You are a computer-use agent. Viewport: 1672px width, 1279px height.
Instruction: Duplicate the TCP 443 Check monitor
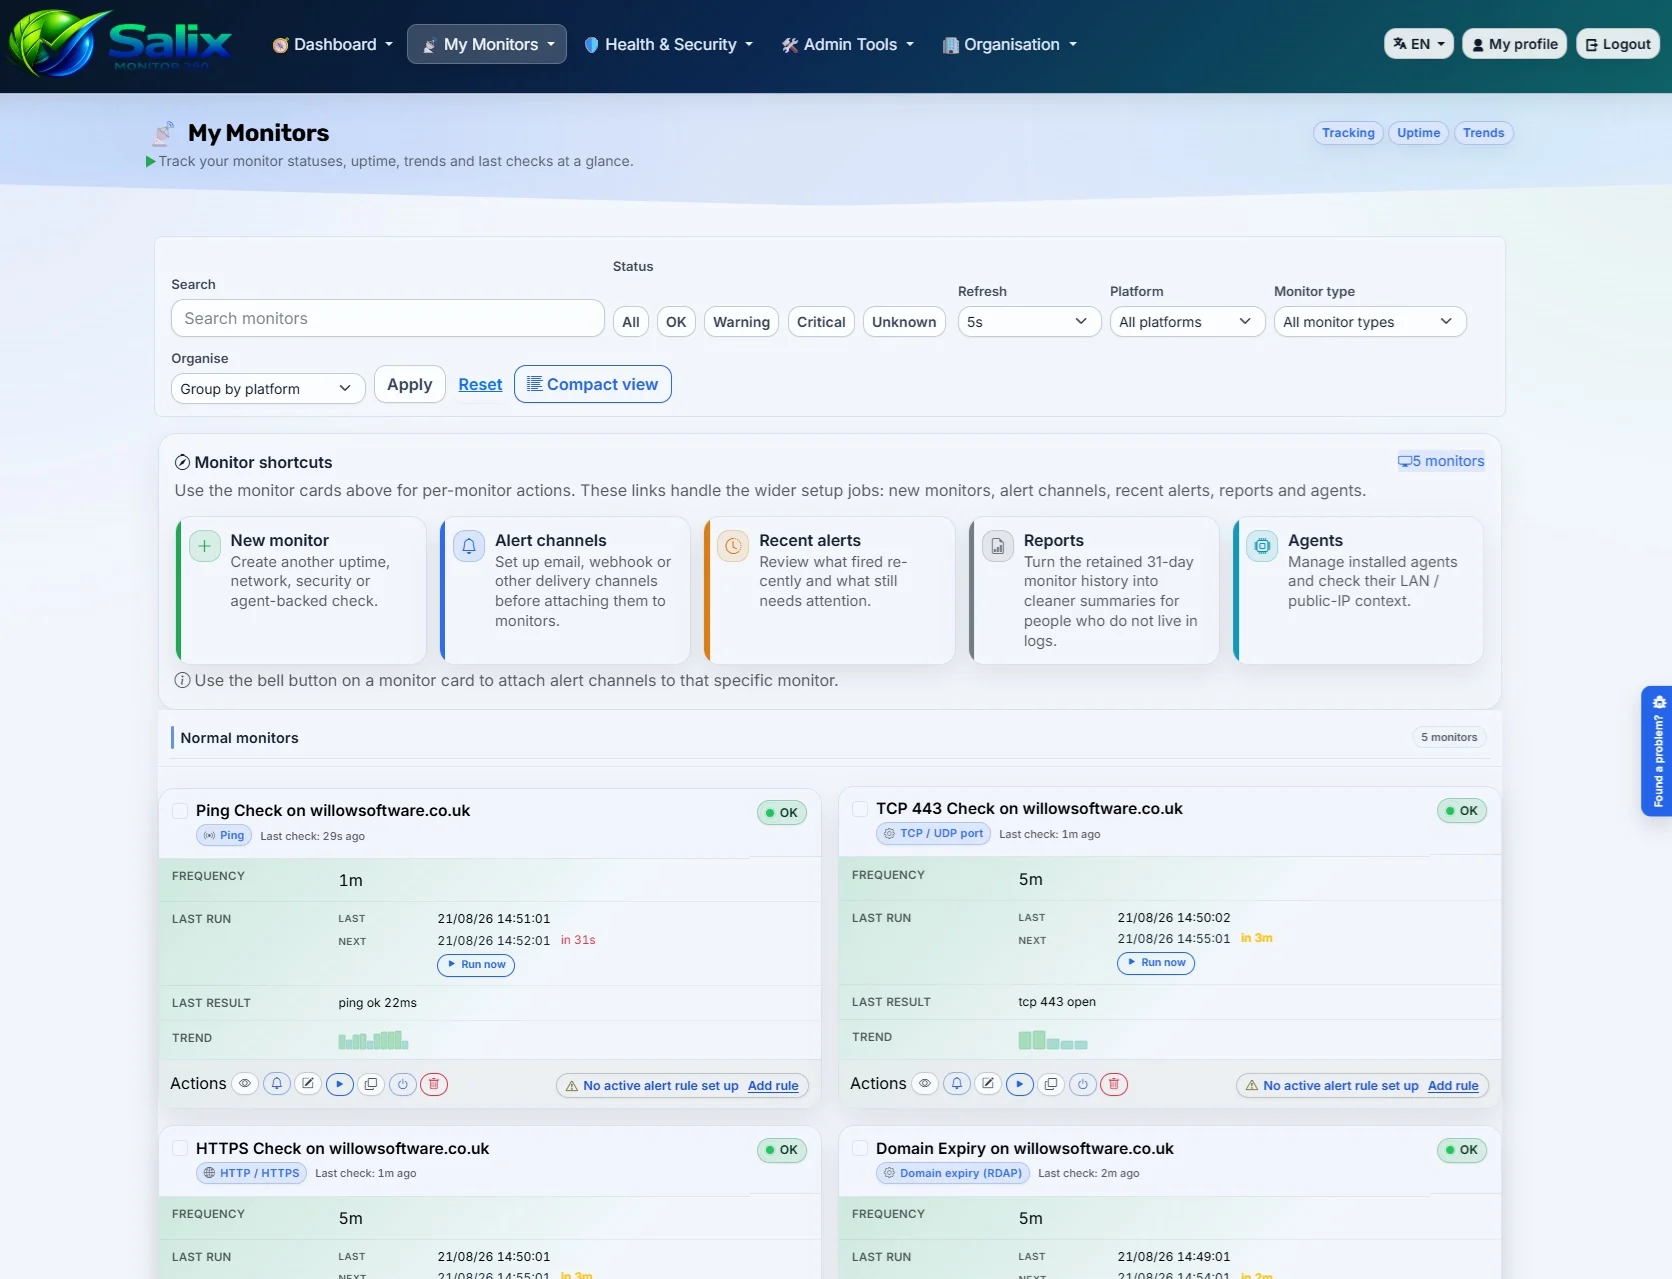point(1051,1084)
